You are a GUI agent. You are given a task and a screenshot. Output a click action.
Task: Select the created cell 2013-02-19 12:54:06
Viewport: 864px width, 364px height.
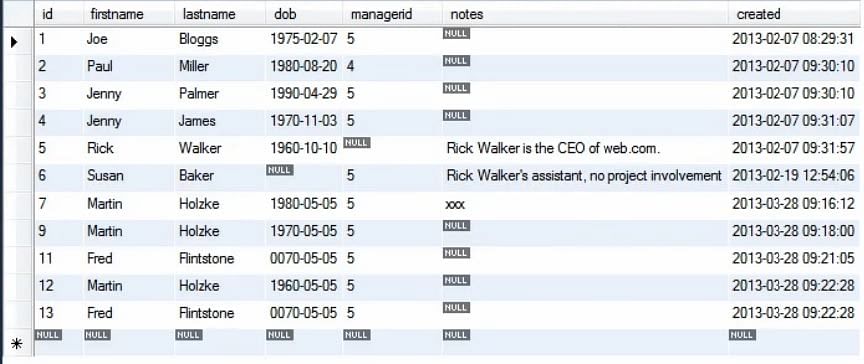[x=793, y=177]
